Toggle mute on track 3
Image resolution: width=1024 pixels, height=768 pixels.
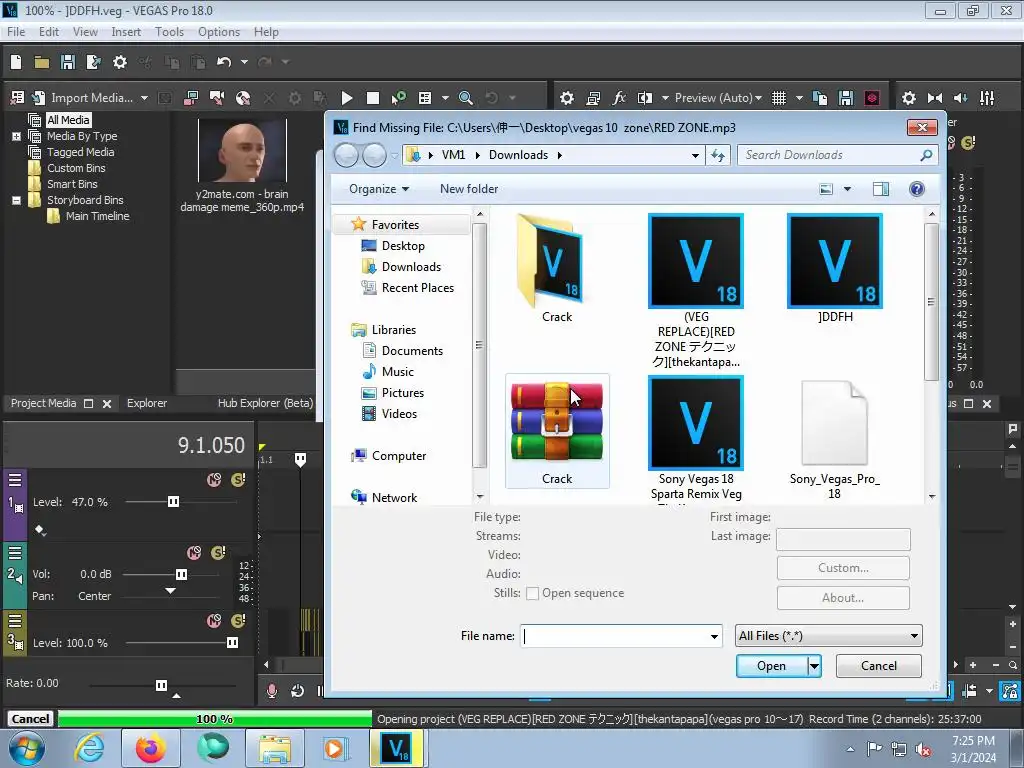coord(214,621)
